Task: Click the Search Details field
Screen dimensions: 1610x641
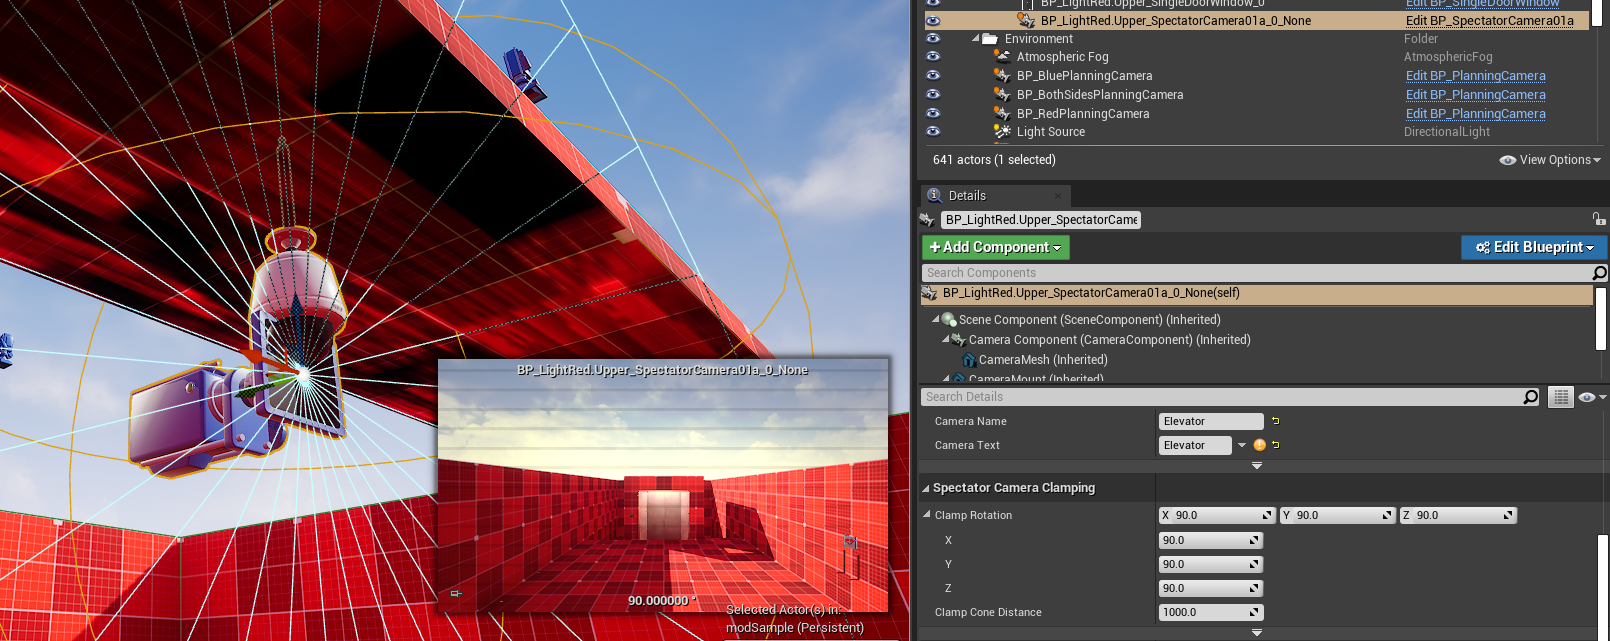Action: tap(1222, 397)
